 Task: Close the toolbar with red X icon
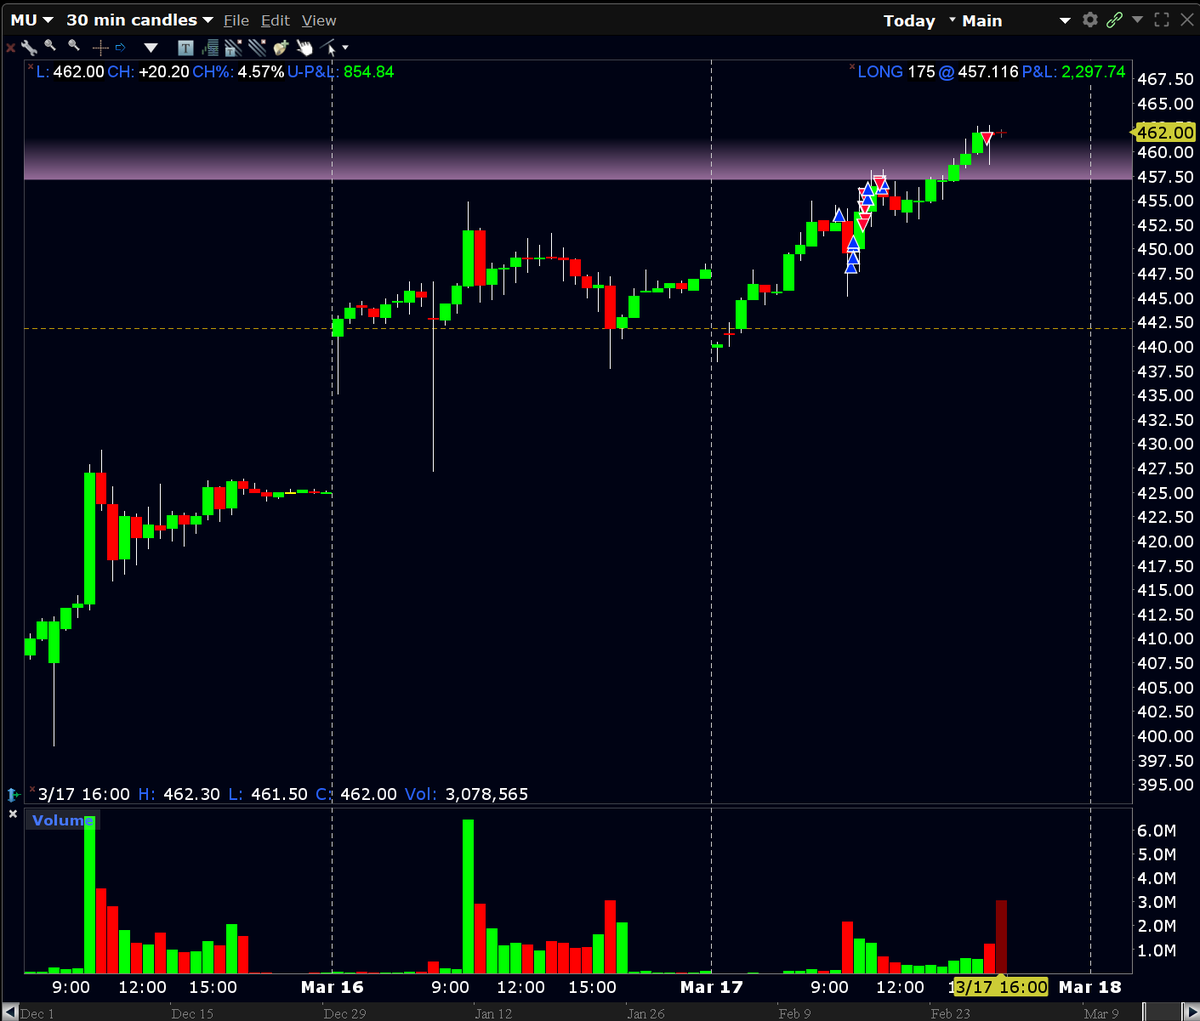pyautogui.click(x=10, y=47)
